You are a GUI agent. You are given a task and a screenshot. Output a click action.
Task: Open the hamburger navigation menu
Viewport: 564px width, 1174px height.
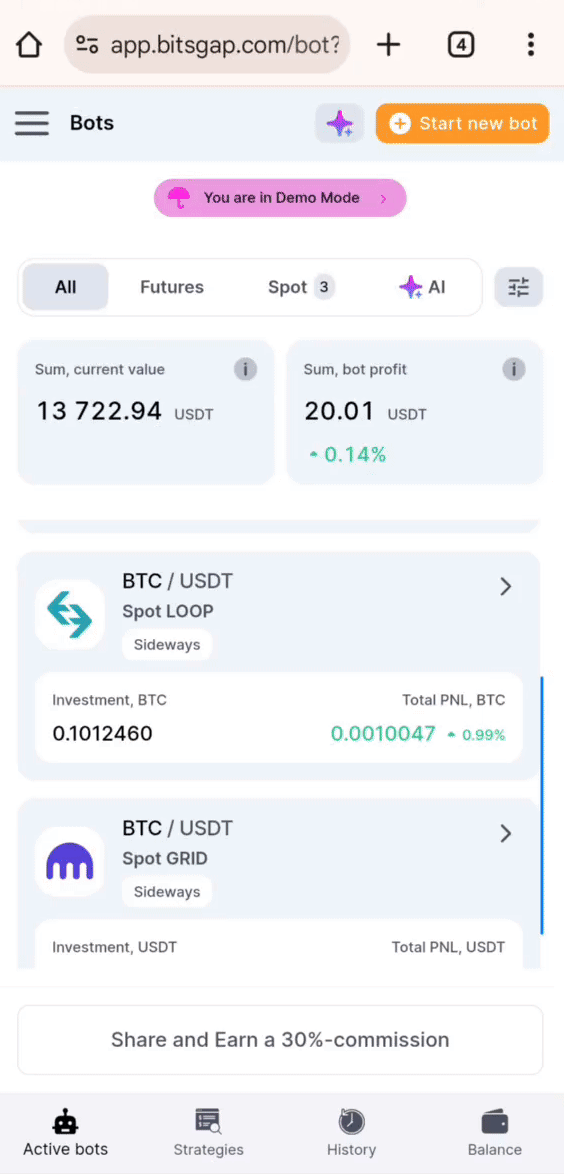coord(31,124)
